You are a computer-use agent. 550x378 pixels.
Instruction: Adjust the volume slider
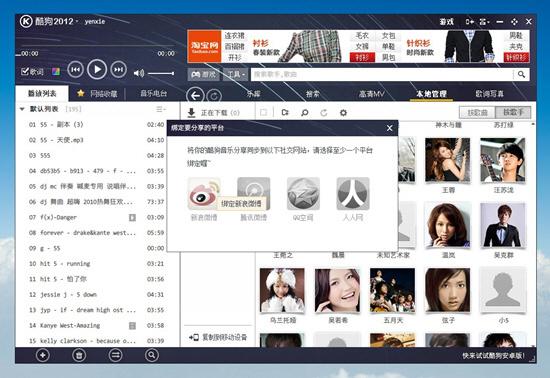click(161, 73)
